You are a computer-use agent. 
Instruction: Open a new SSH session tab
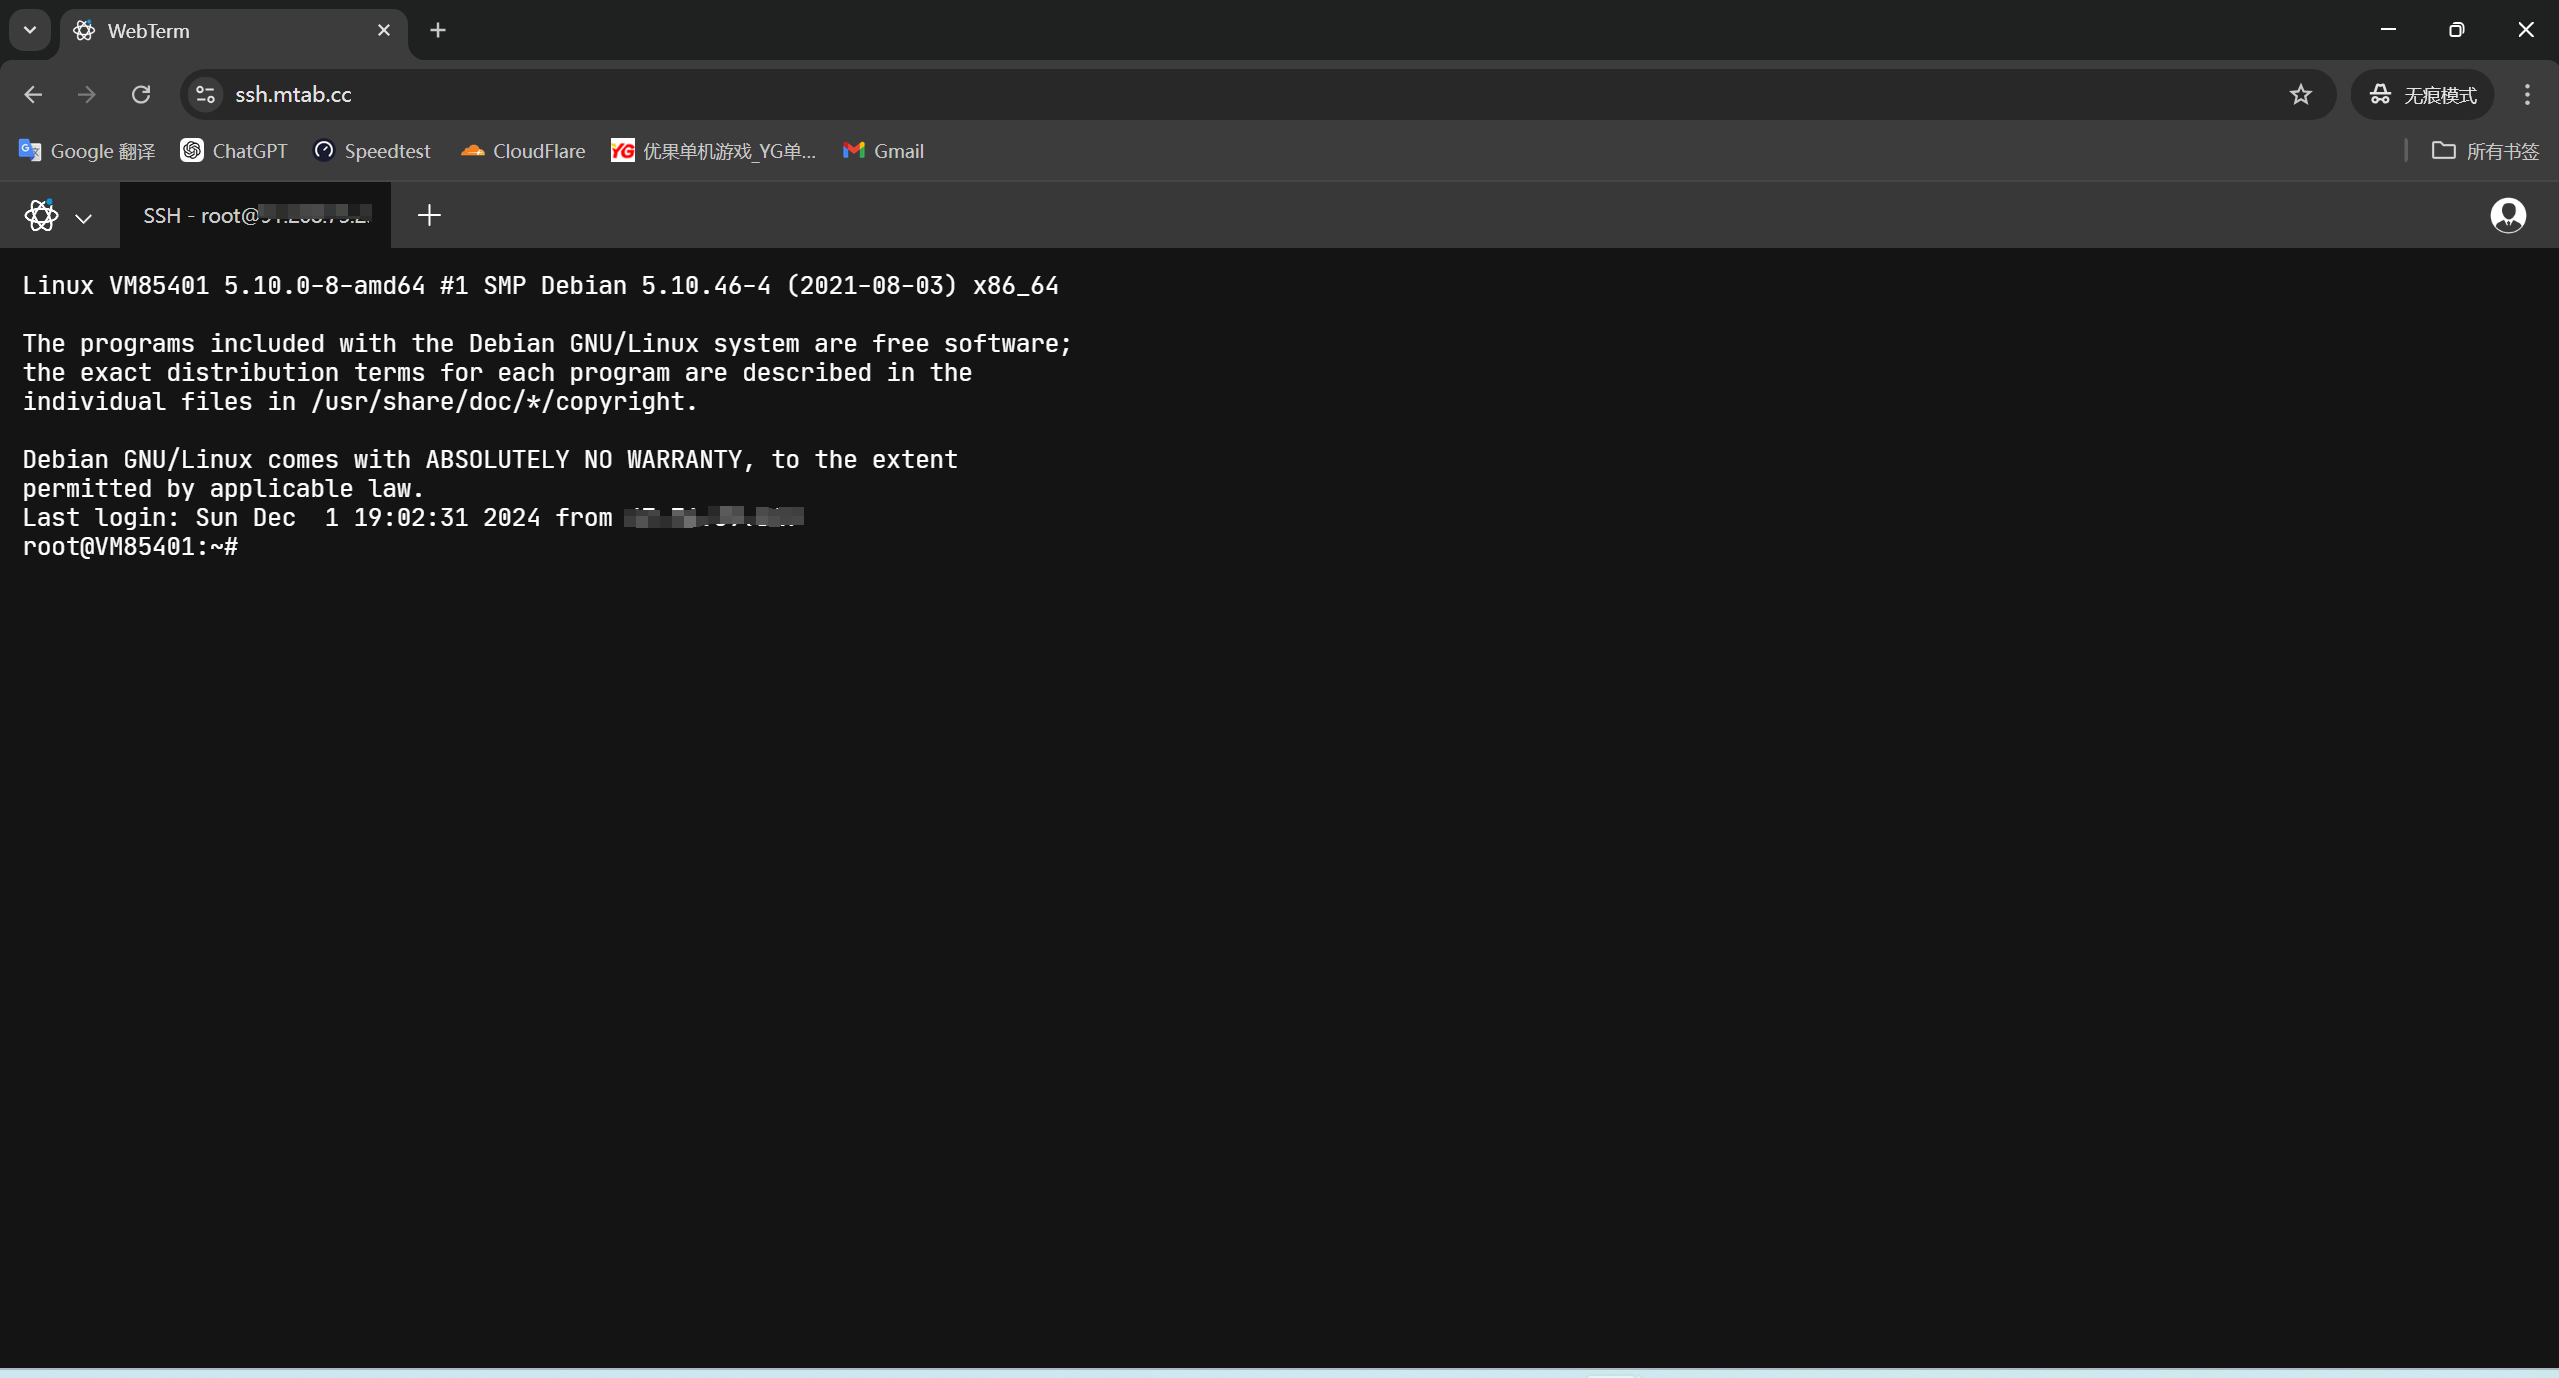pos(429,215)
